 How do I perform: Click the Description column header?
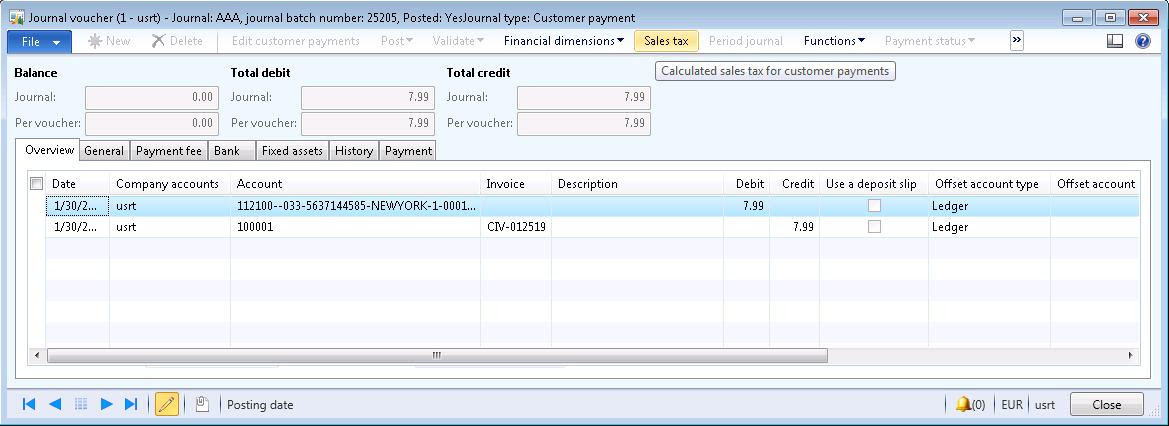tap(637, 184)
